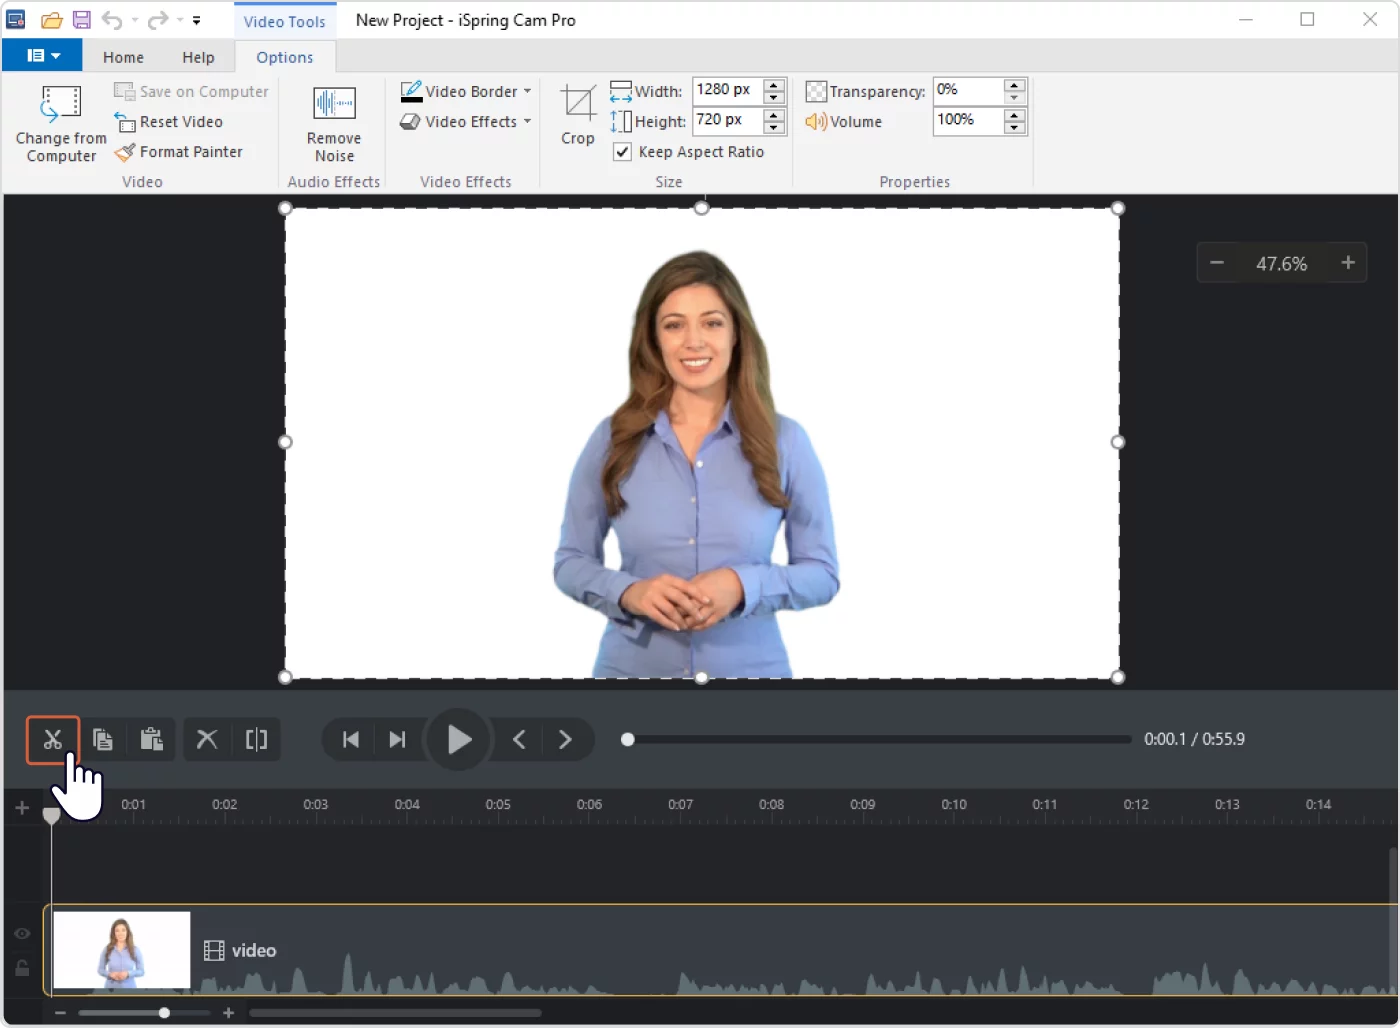
Task: Step one frame back with left chevron
Action: point(519,740)
